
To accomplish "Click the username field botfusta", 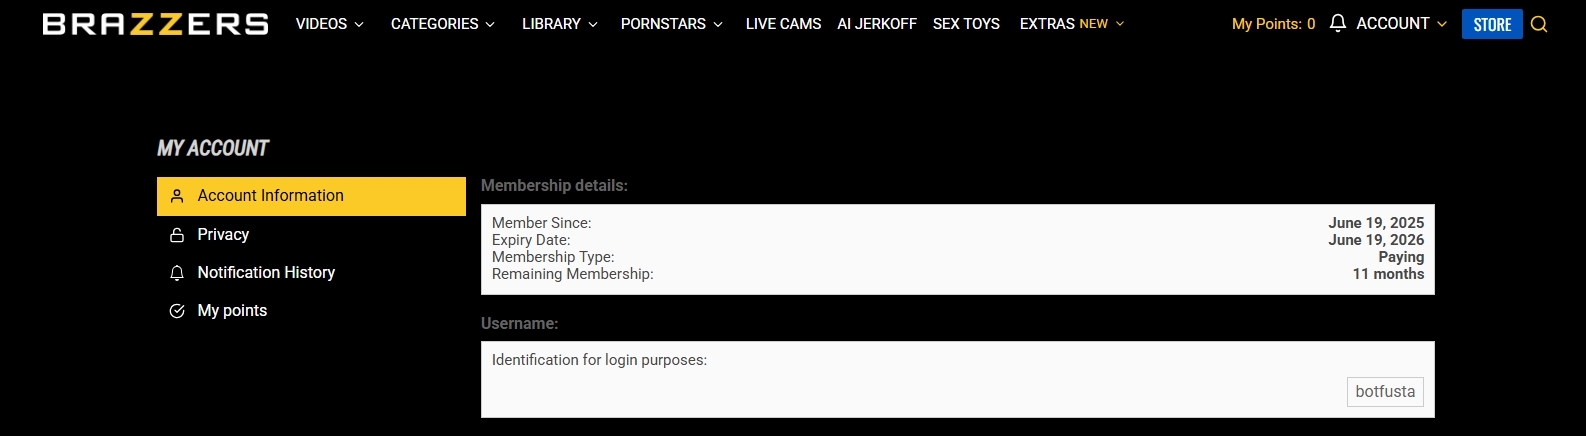I will tap(1385, 392).
